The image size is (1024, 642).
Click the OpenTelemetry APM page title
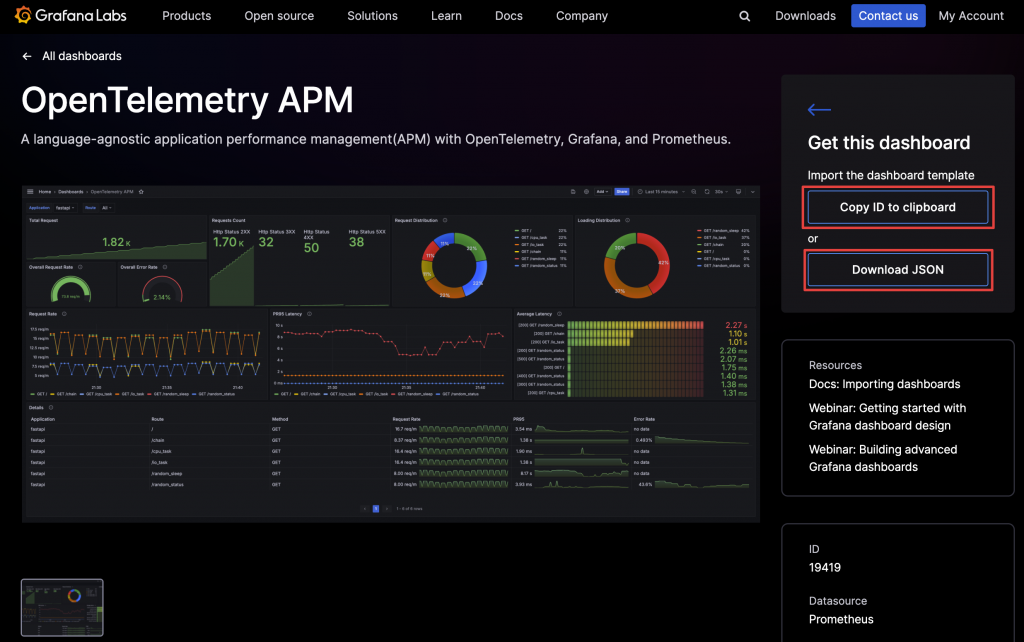187,100
